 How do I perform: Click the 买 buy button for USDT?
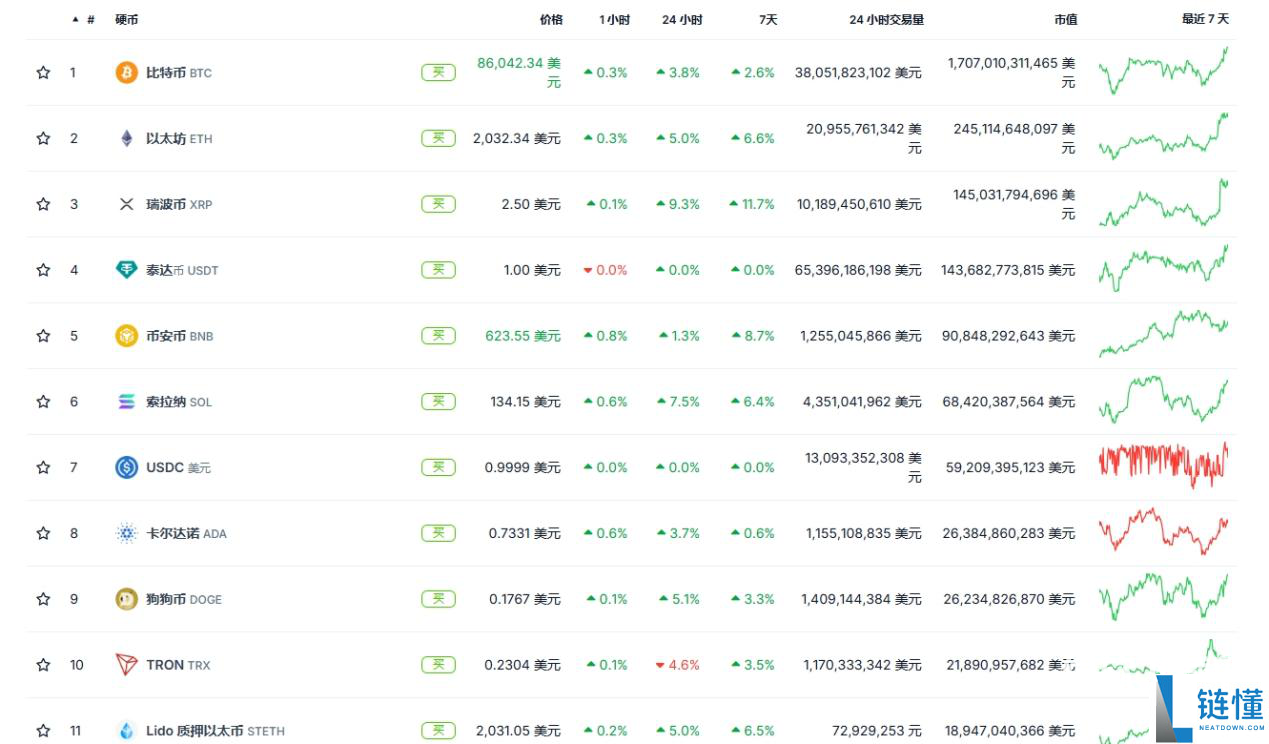(x=438, y=270)
